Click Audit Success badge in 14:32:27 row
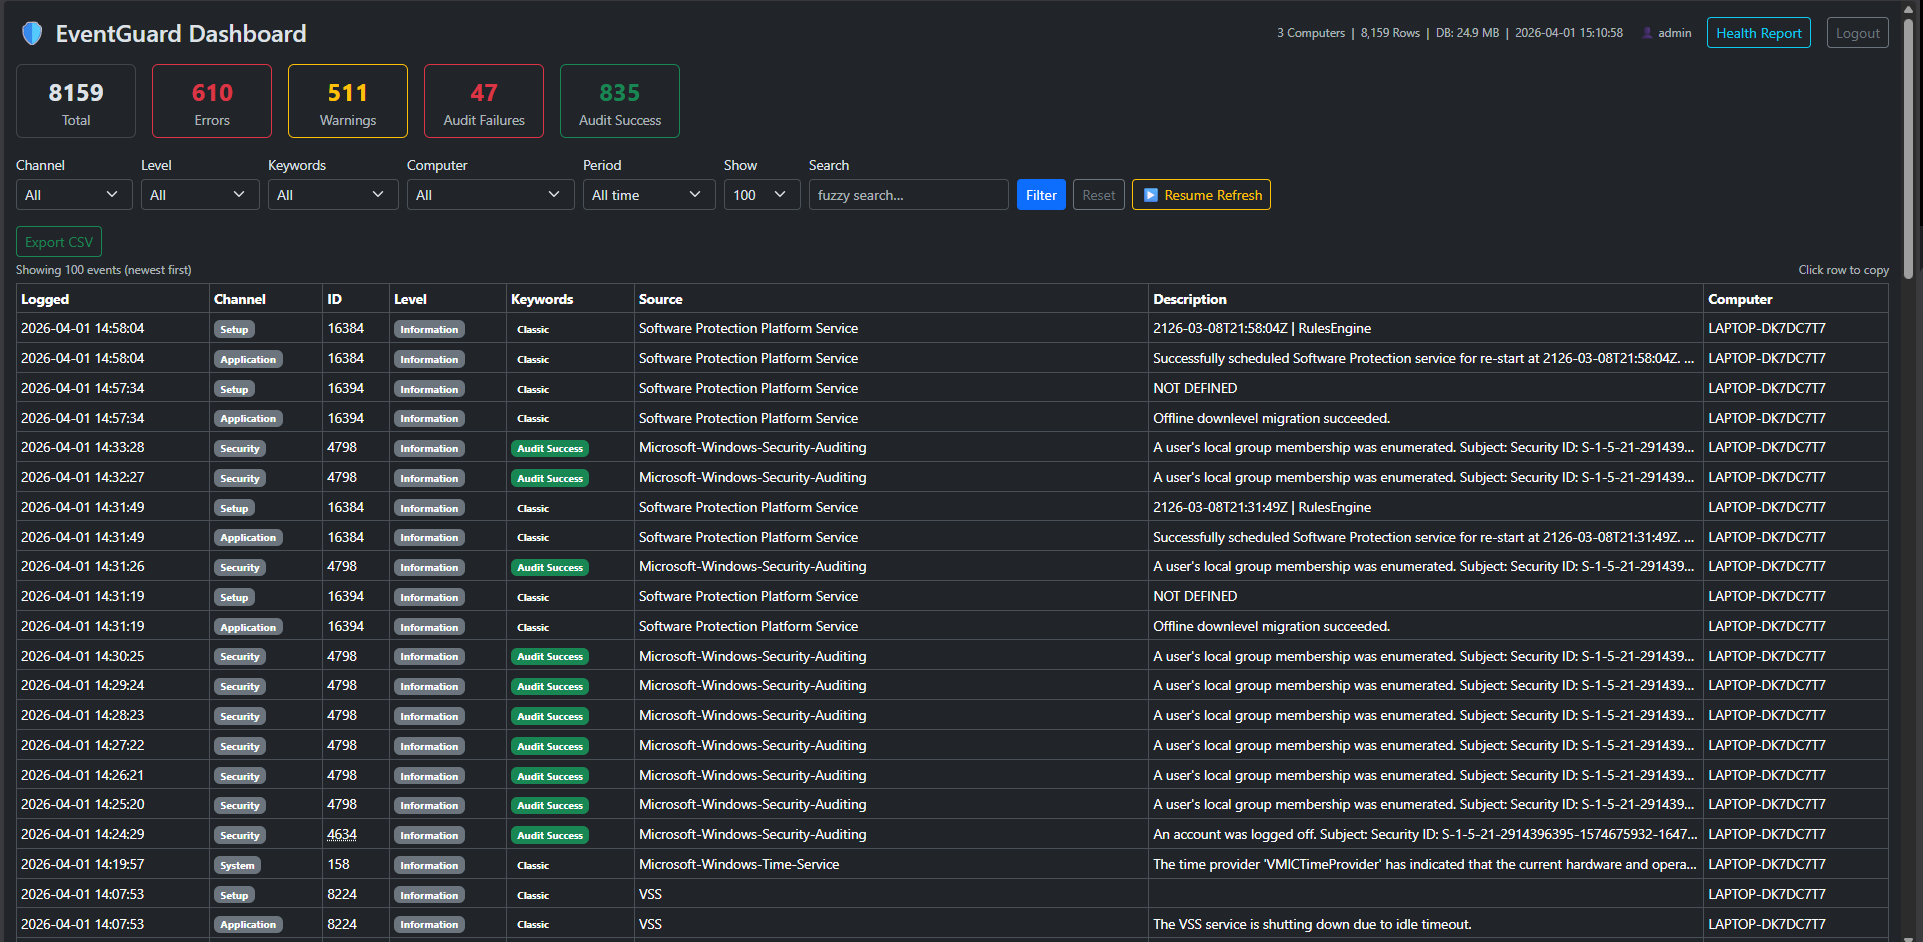Image resolution: width=1923 pixels, height=942 pixels. tap(550, 478)
